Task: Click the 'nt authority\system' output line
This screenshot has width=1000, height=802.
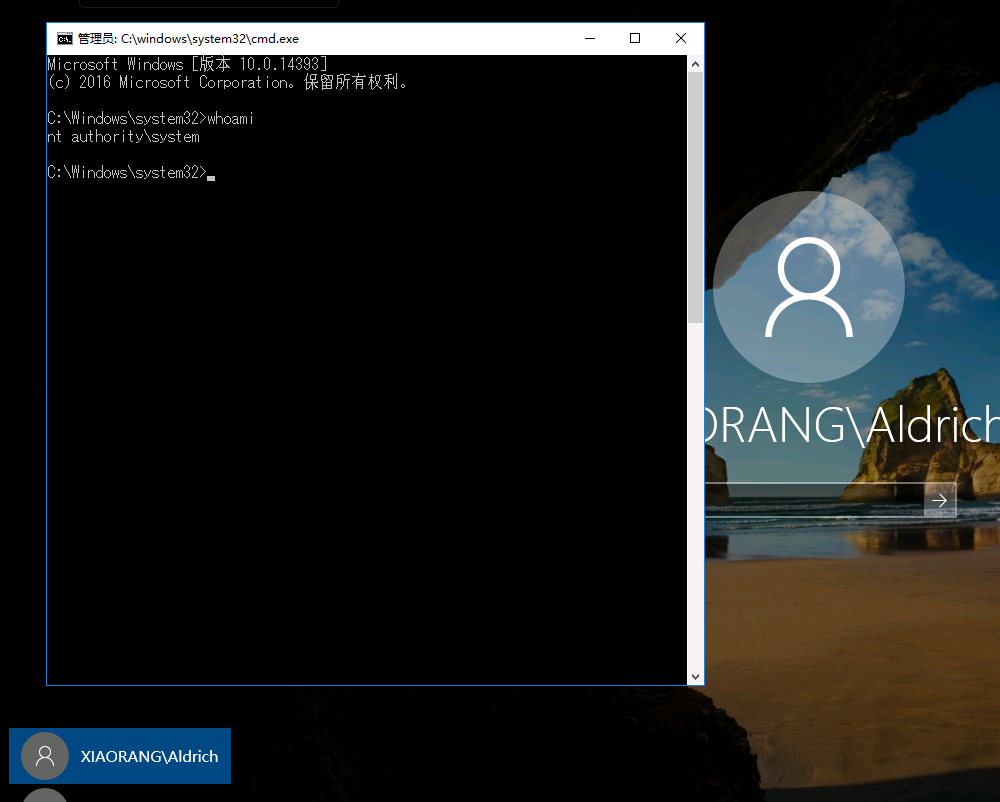Action: 123,137
